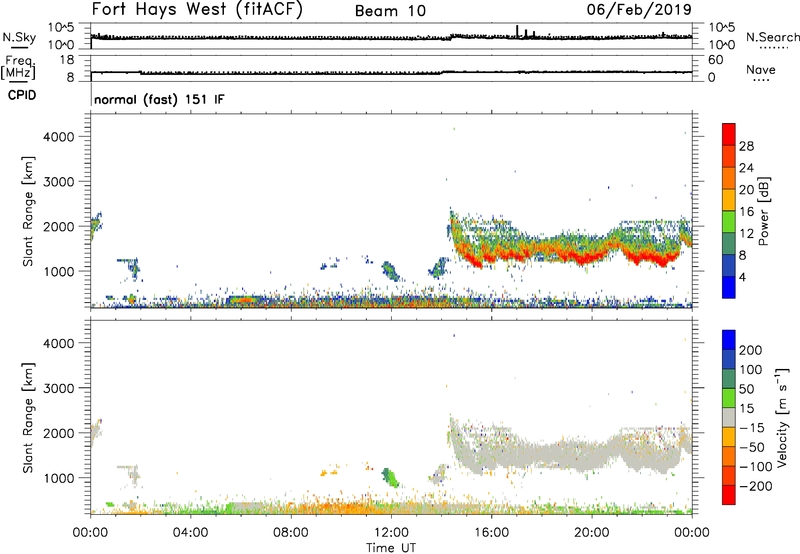Click 'Slant Range [km]' label of power panel

pyautogui.click(x=28, y=212)
